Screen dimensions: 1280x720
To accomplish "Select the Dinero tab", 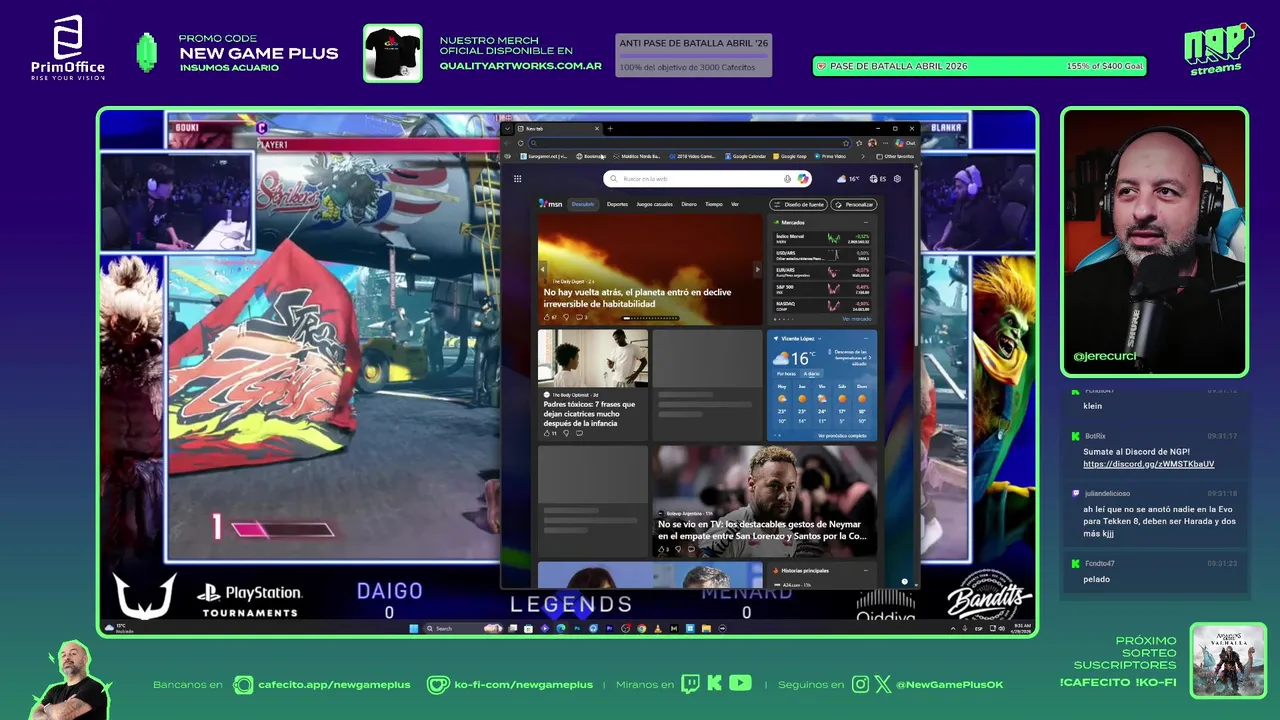I will click(x=689, y=204).
